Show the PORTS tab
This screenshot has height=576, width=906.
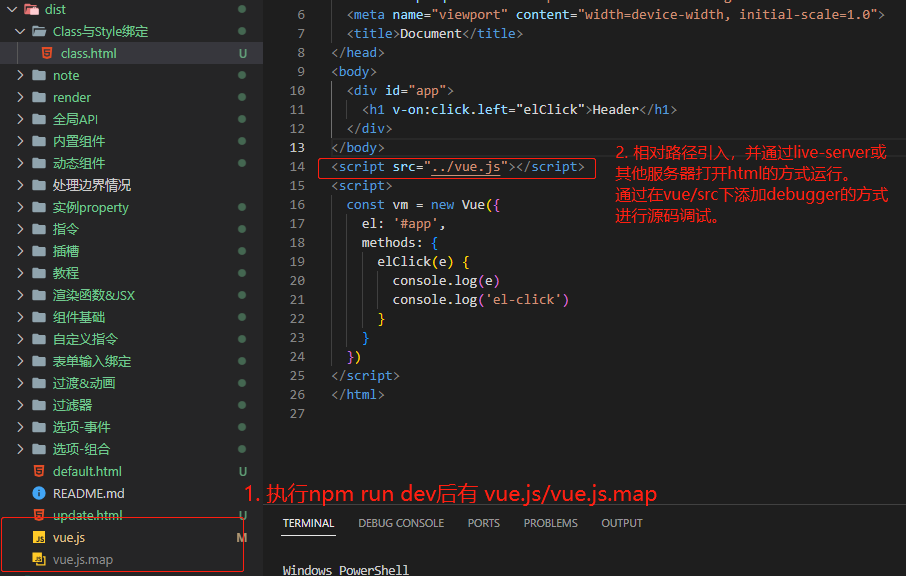coord(483,523)
